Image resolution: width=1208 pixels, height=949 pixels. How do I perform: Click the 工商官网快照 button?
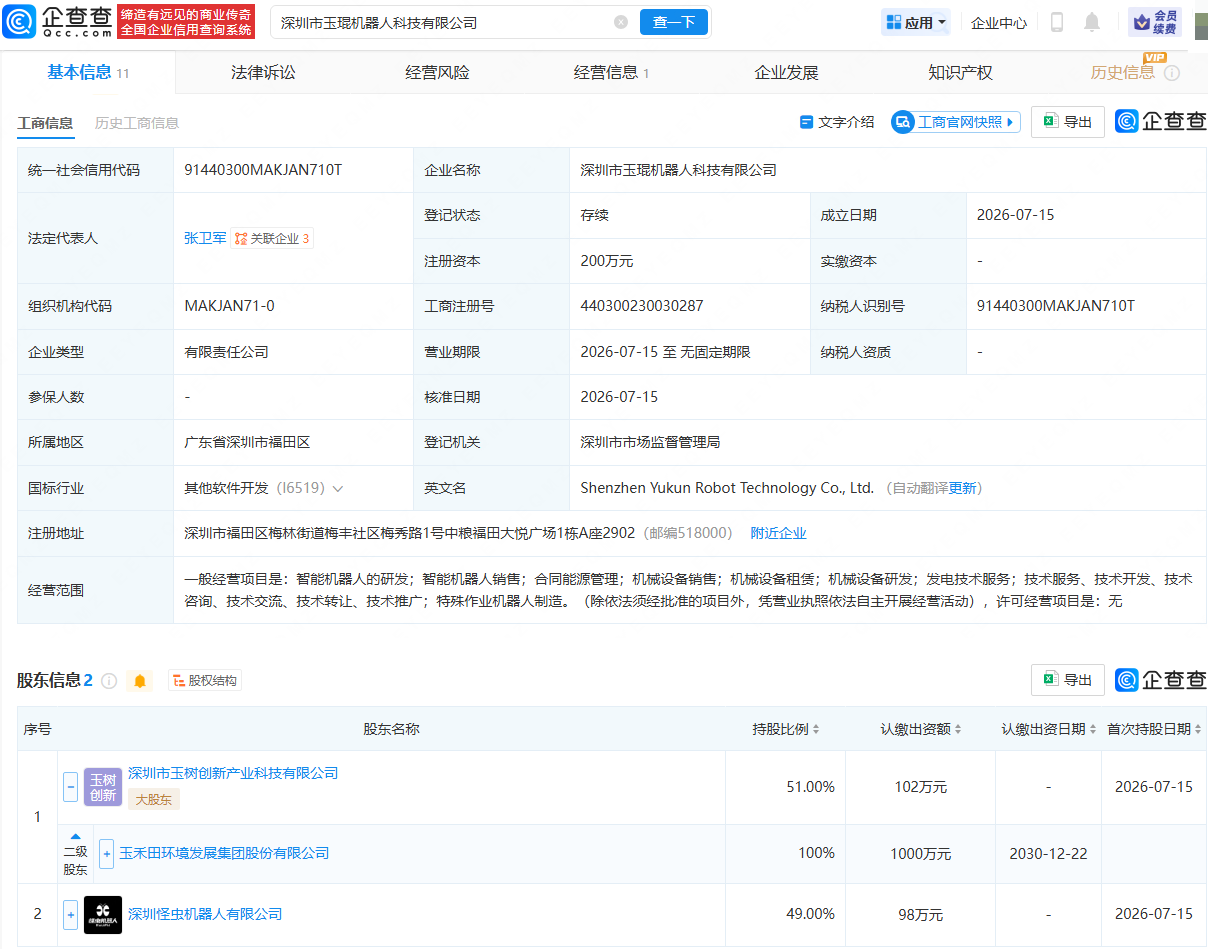[x=956, y=122]
